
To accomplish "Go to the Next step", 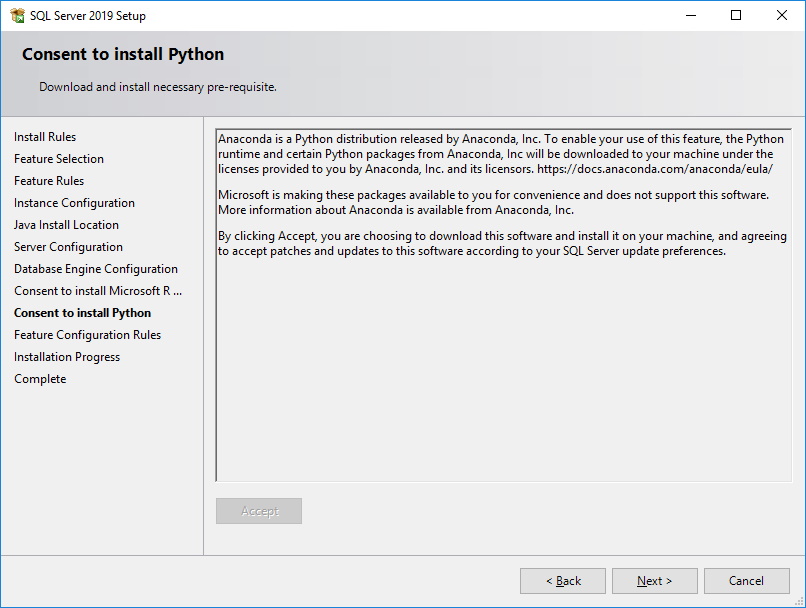I will [x=654, y=581].
